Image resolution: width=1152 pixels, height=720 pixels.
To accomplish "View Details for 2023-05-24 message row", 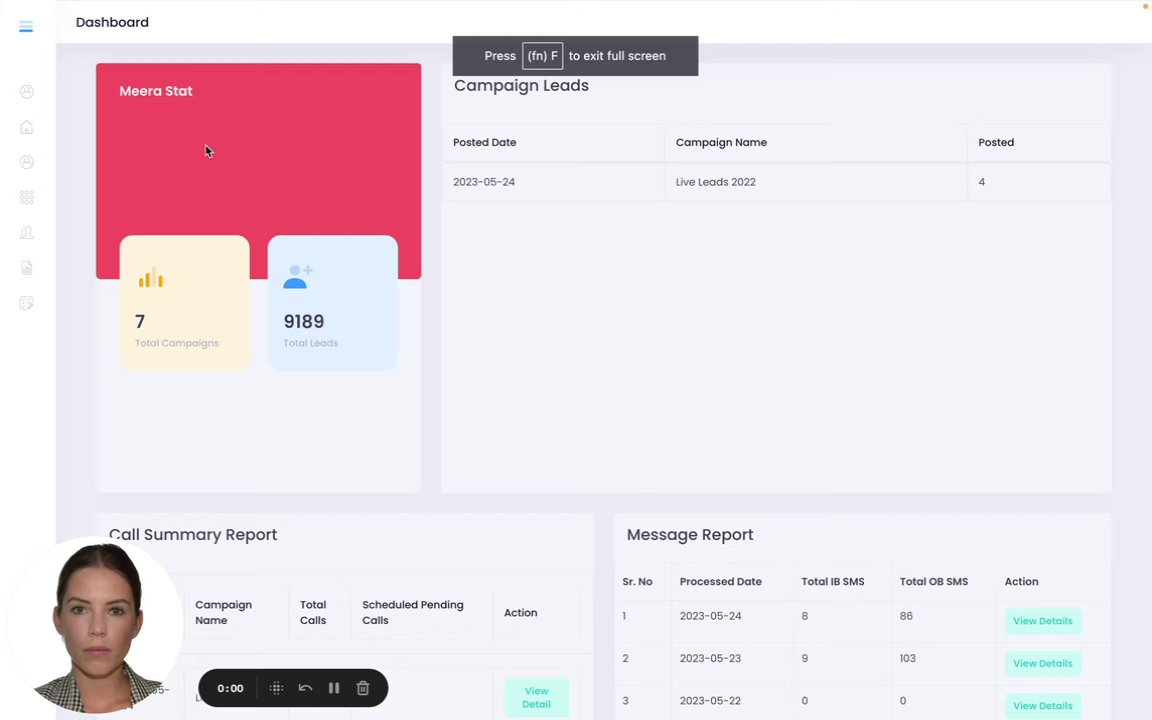I will [x=1043, y=621].
